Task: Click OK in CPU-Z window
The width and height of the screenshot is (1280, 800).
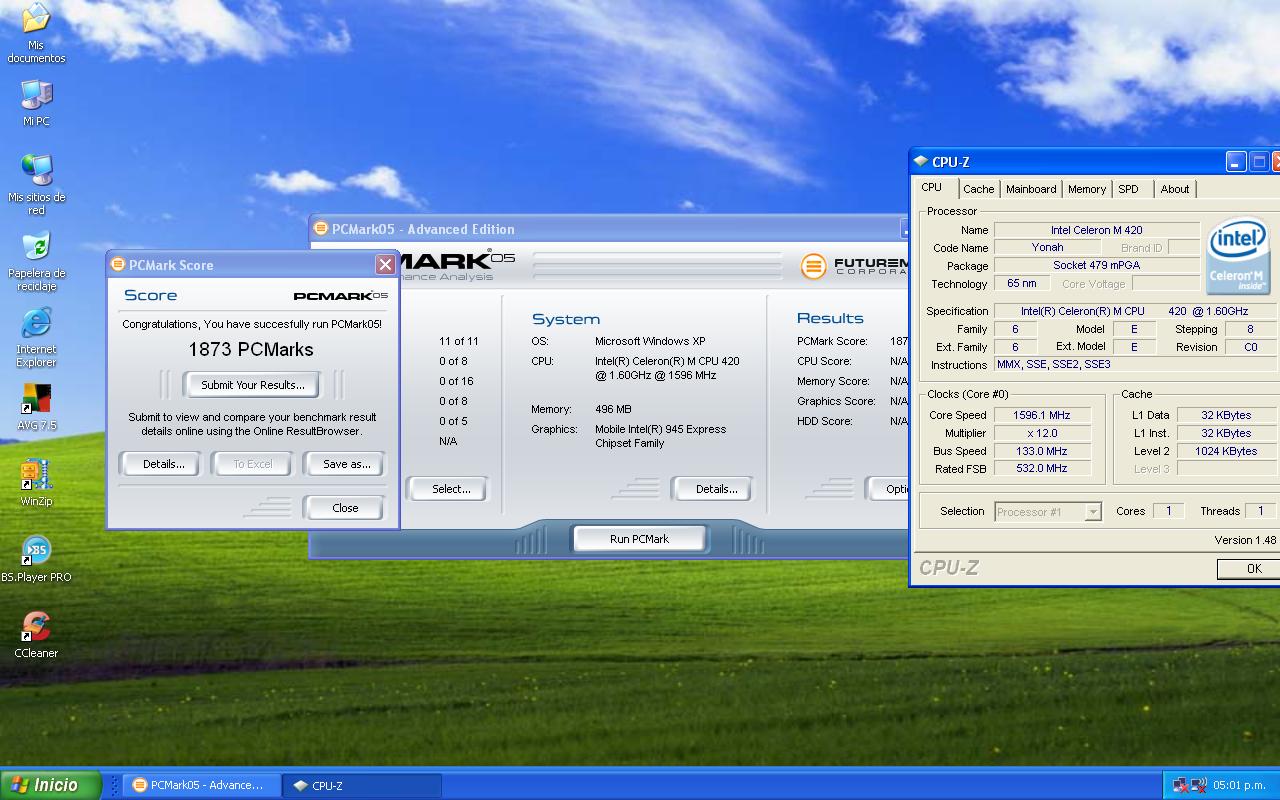Action: pos(1248,568)
